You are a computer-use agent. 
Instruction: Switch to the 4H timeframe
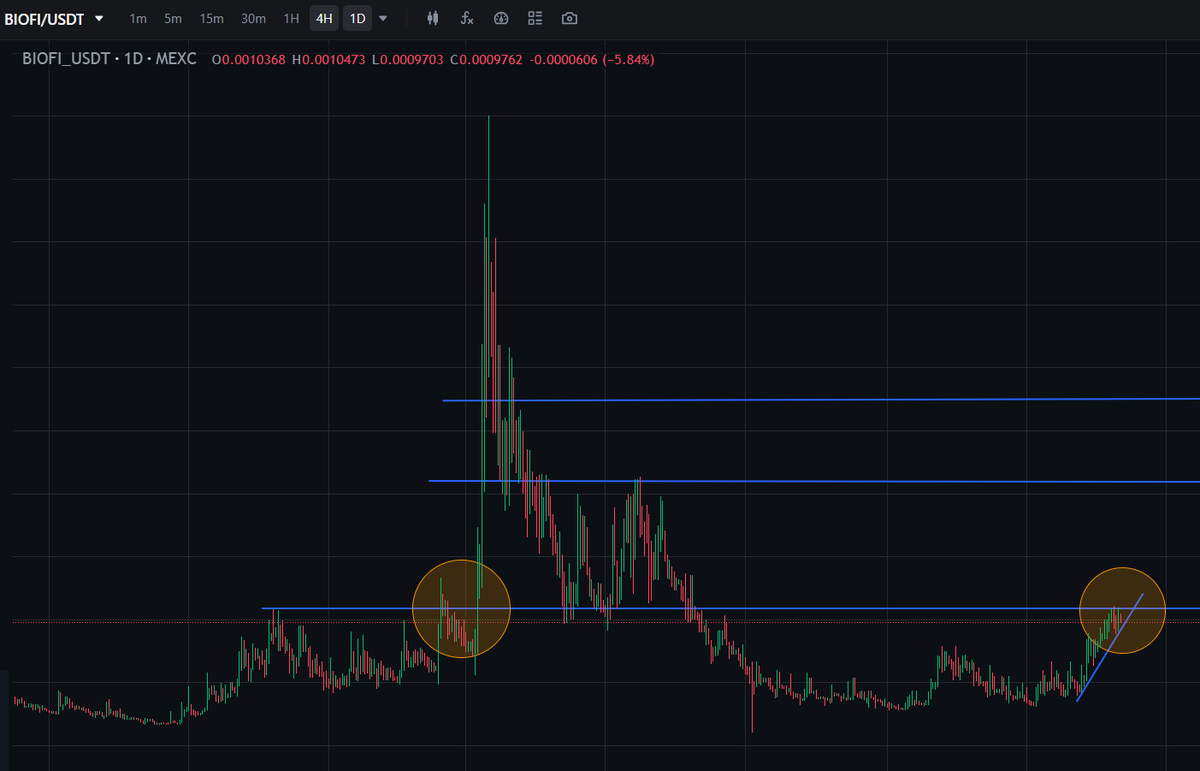[324, 18]
